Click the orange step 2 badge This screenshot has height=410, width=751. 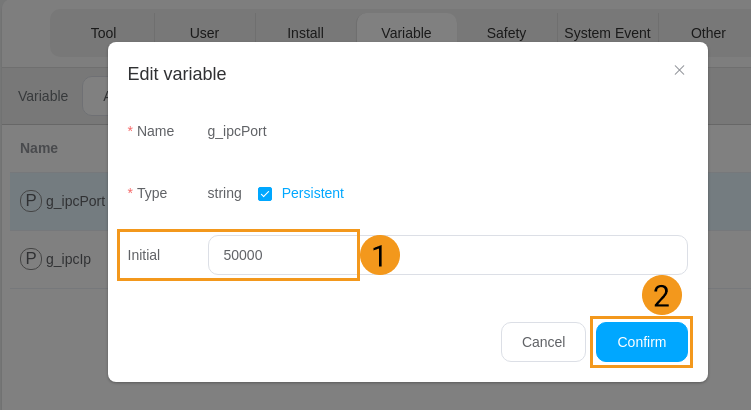pyautogui.click(x=661, y=295)
